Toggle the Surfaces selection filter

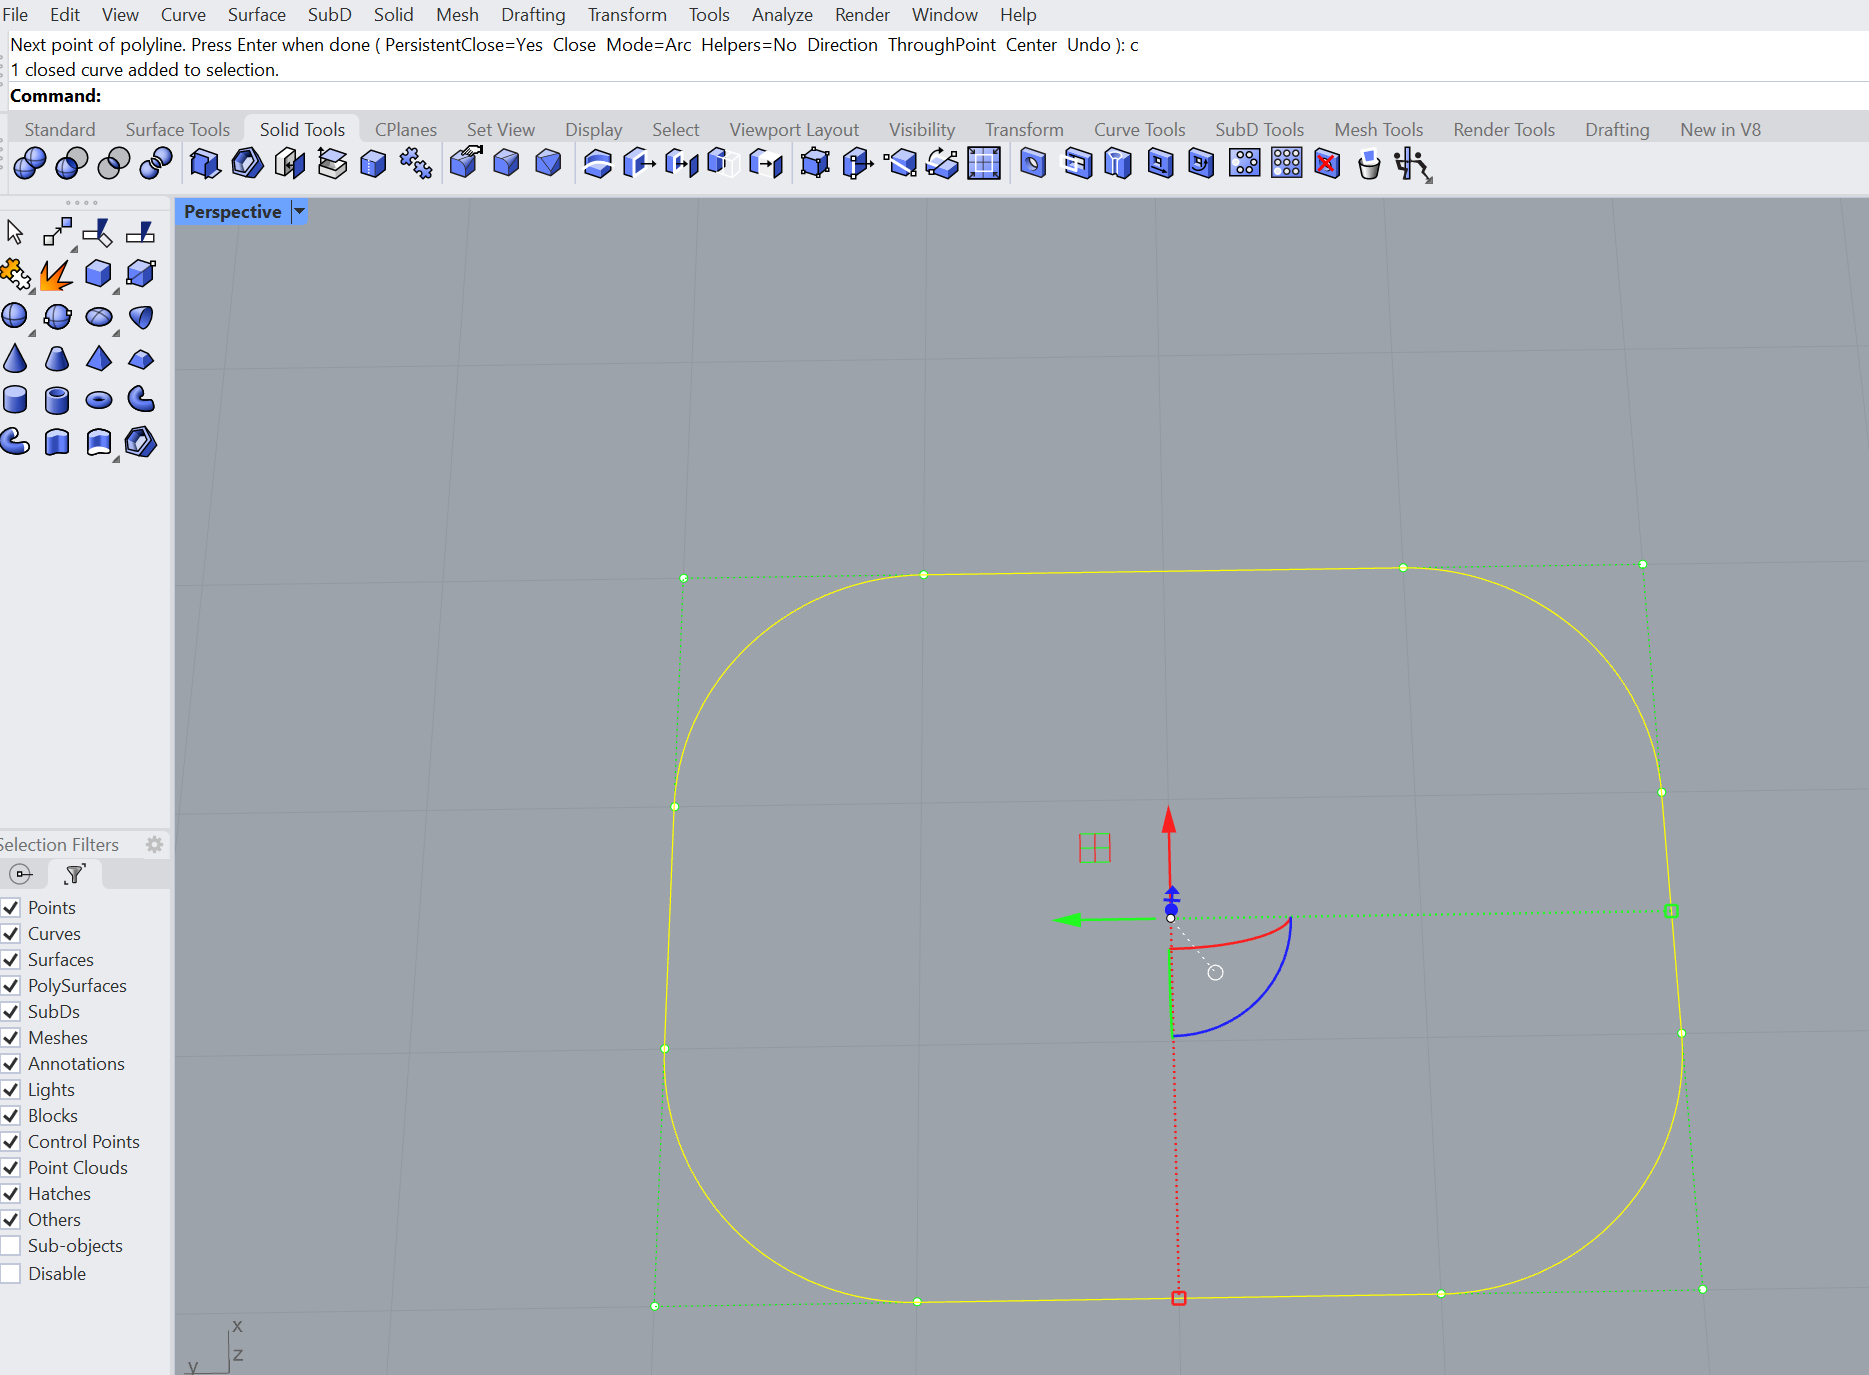click(x=11, y=960)
